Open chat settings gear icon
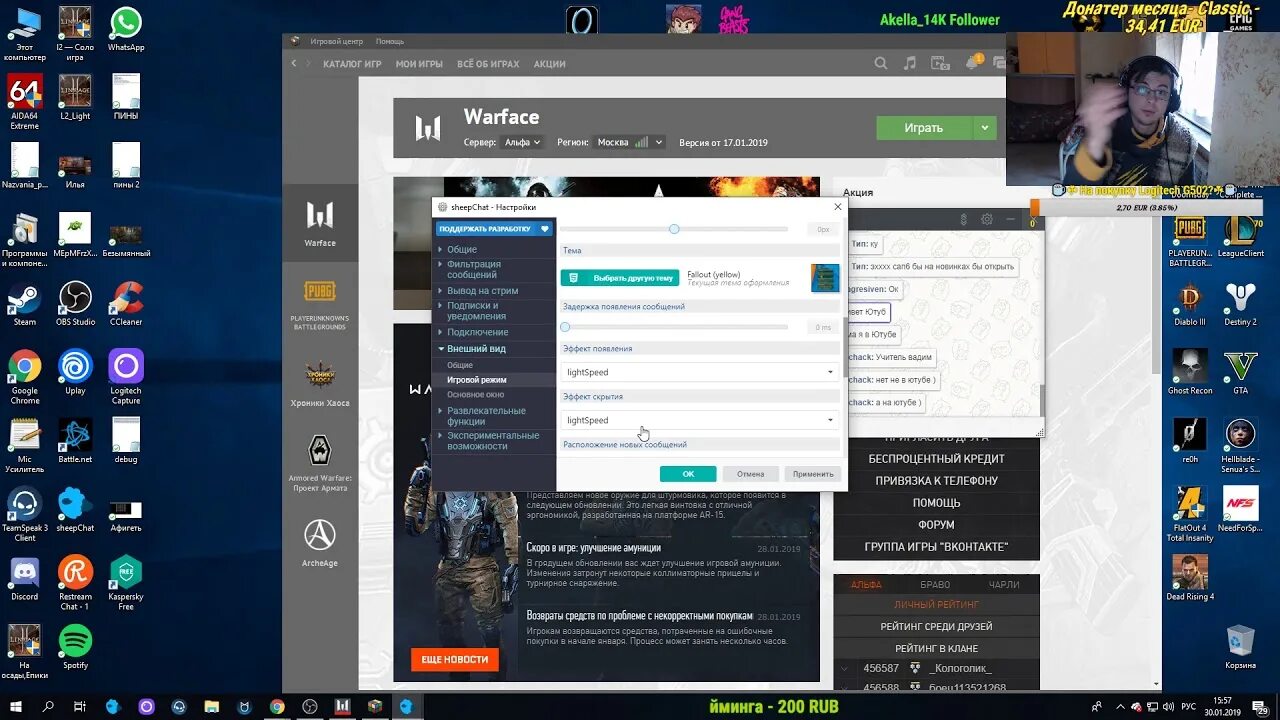 point(987,219)
